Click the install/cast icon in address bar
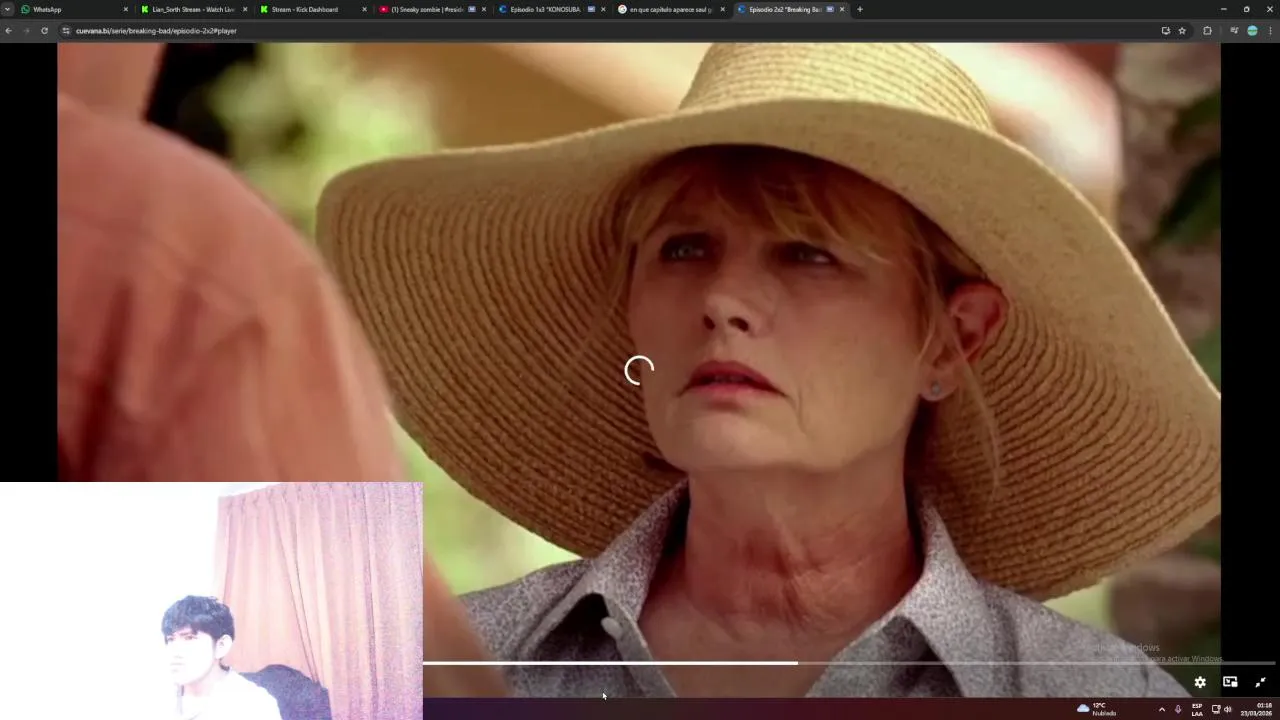 [1165, 31]
